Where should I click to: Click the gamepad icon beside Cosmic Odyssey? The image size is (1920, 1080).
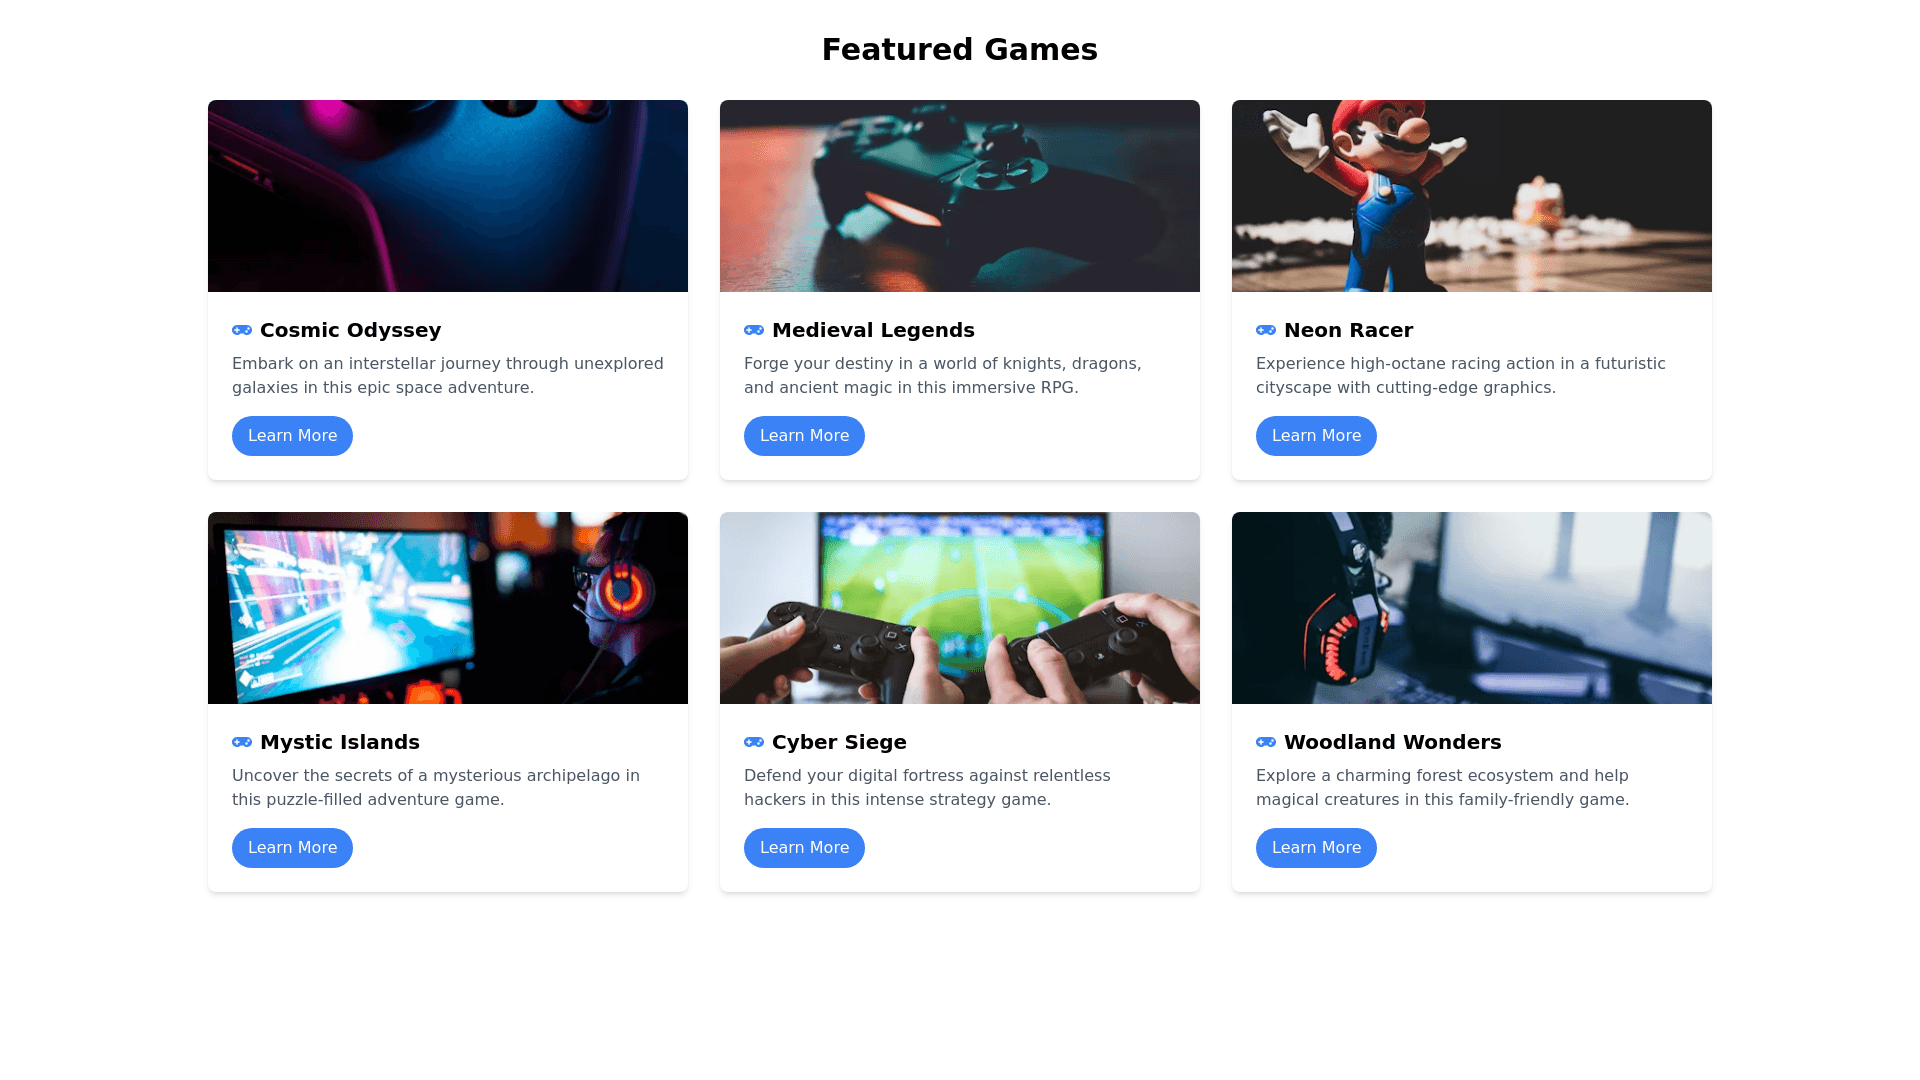(x=242, y=330)
